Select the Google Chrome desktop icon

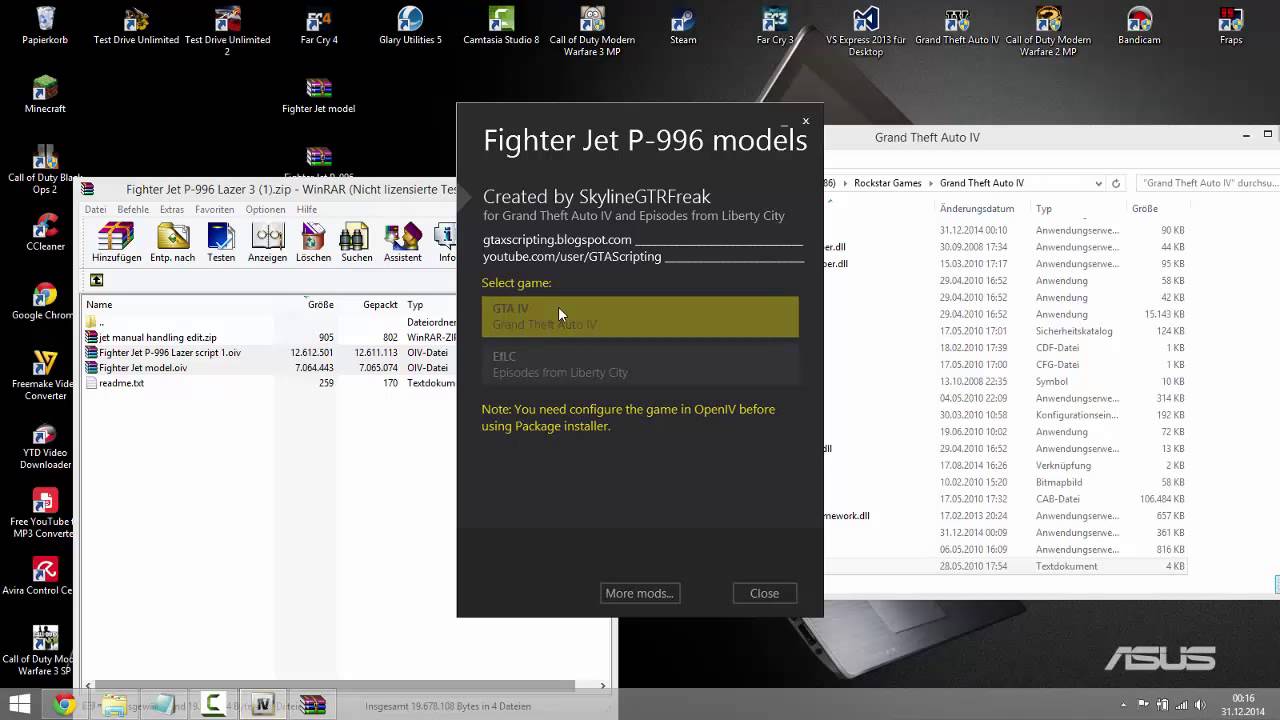[45, 301]
